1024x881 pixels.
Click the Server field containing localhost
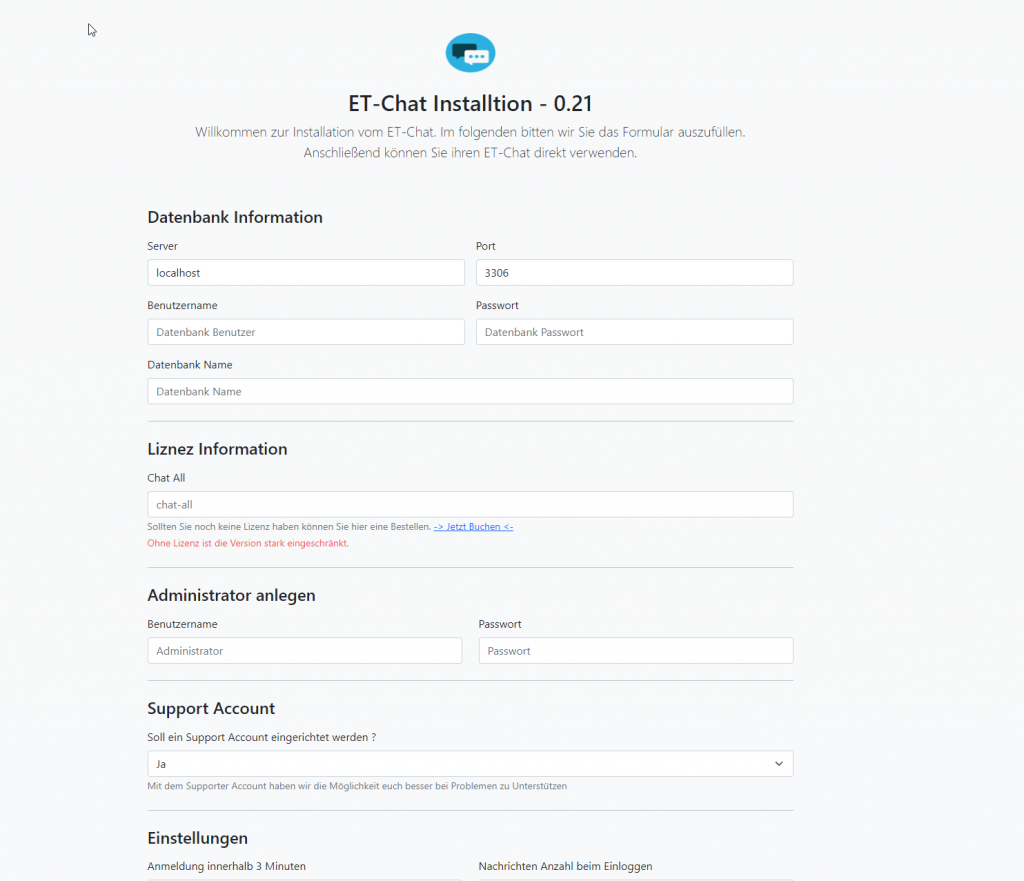pyautogui.click(x=305, y=273)
